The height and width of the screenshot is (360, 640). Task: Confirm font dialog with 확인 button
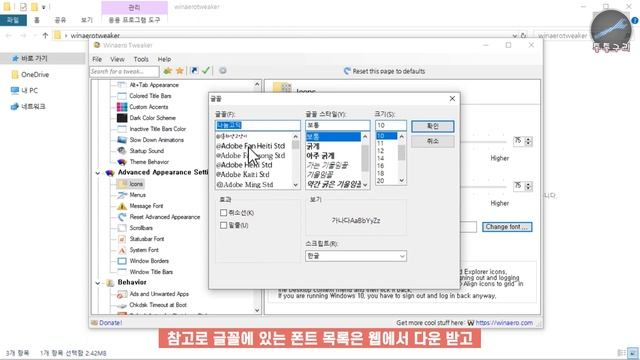point(433,126)
